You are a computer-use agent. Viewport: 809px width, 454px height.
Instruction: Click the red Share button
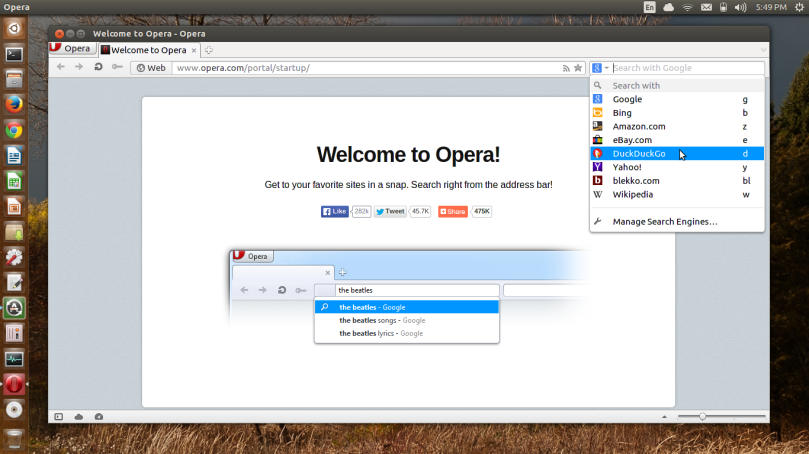pos(453,212)
